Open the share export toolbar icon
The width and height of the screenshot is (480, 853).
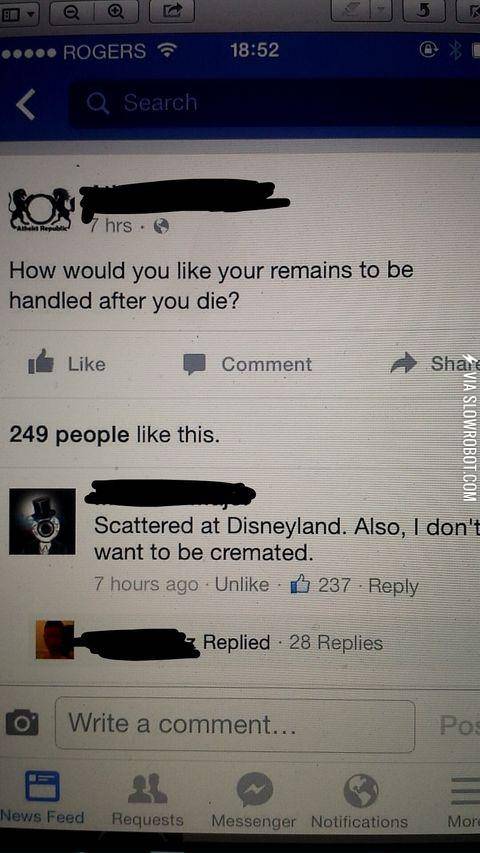click(171, 10)
